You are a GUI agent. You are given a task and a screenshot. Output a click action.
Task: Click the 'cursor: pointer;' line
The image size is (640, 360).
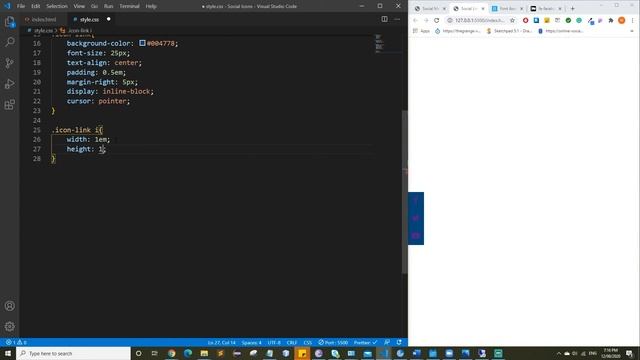click(x=98, y=101)
